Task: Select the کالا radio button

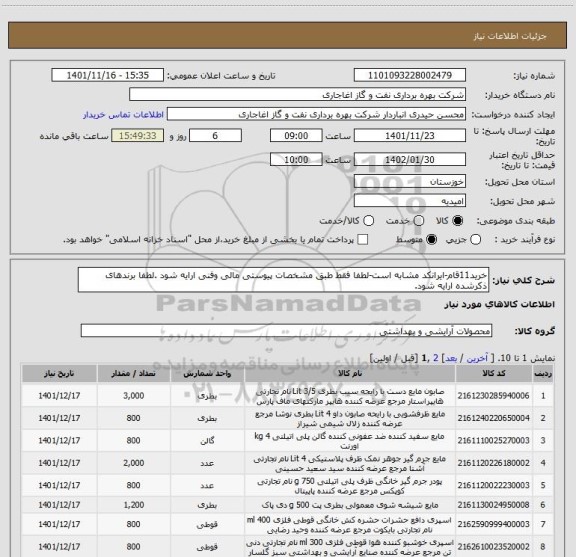Action: click(458, 220)
